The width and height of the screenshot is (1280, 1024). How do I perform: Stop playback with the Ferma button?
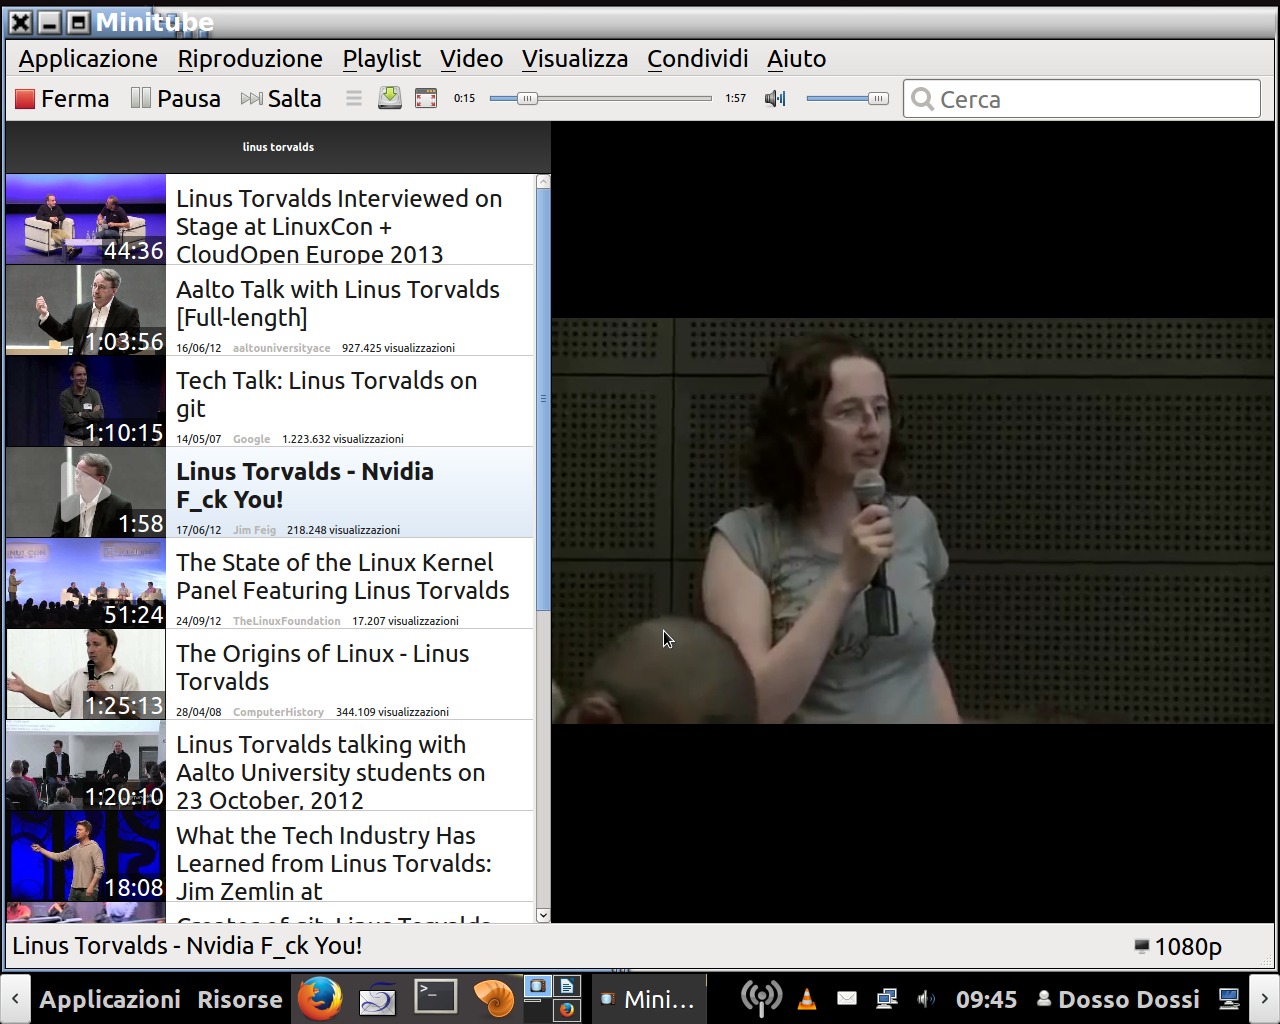pos(62,98)
